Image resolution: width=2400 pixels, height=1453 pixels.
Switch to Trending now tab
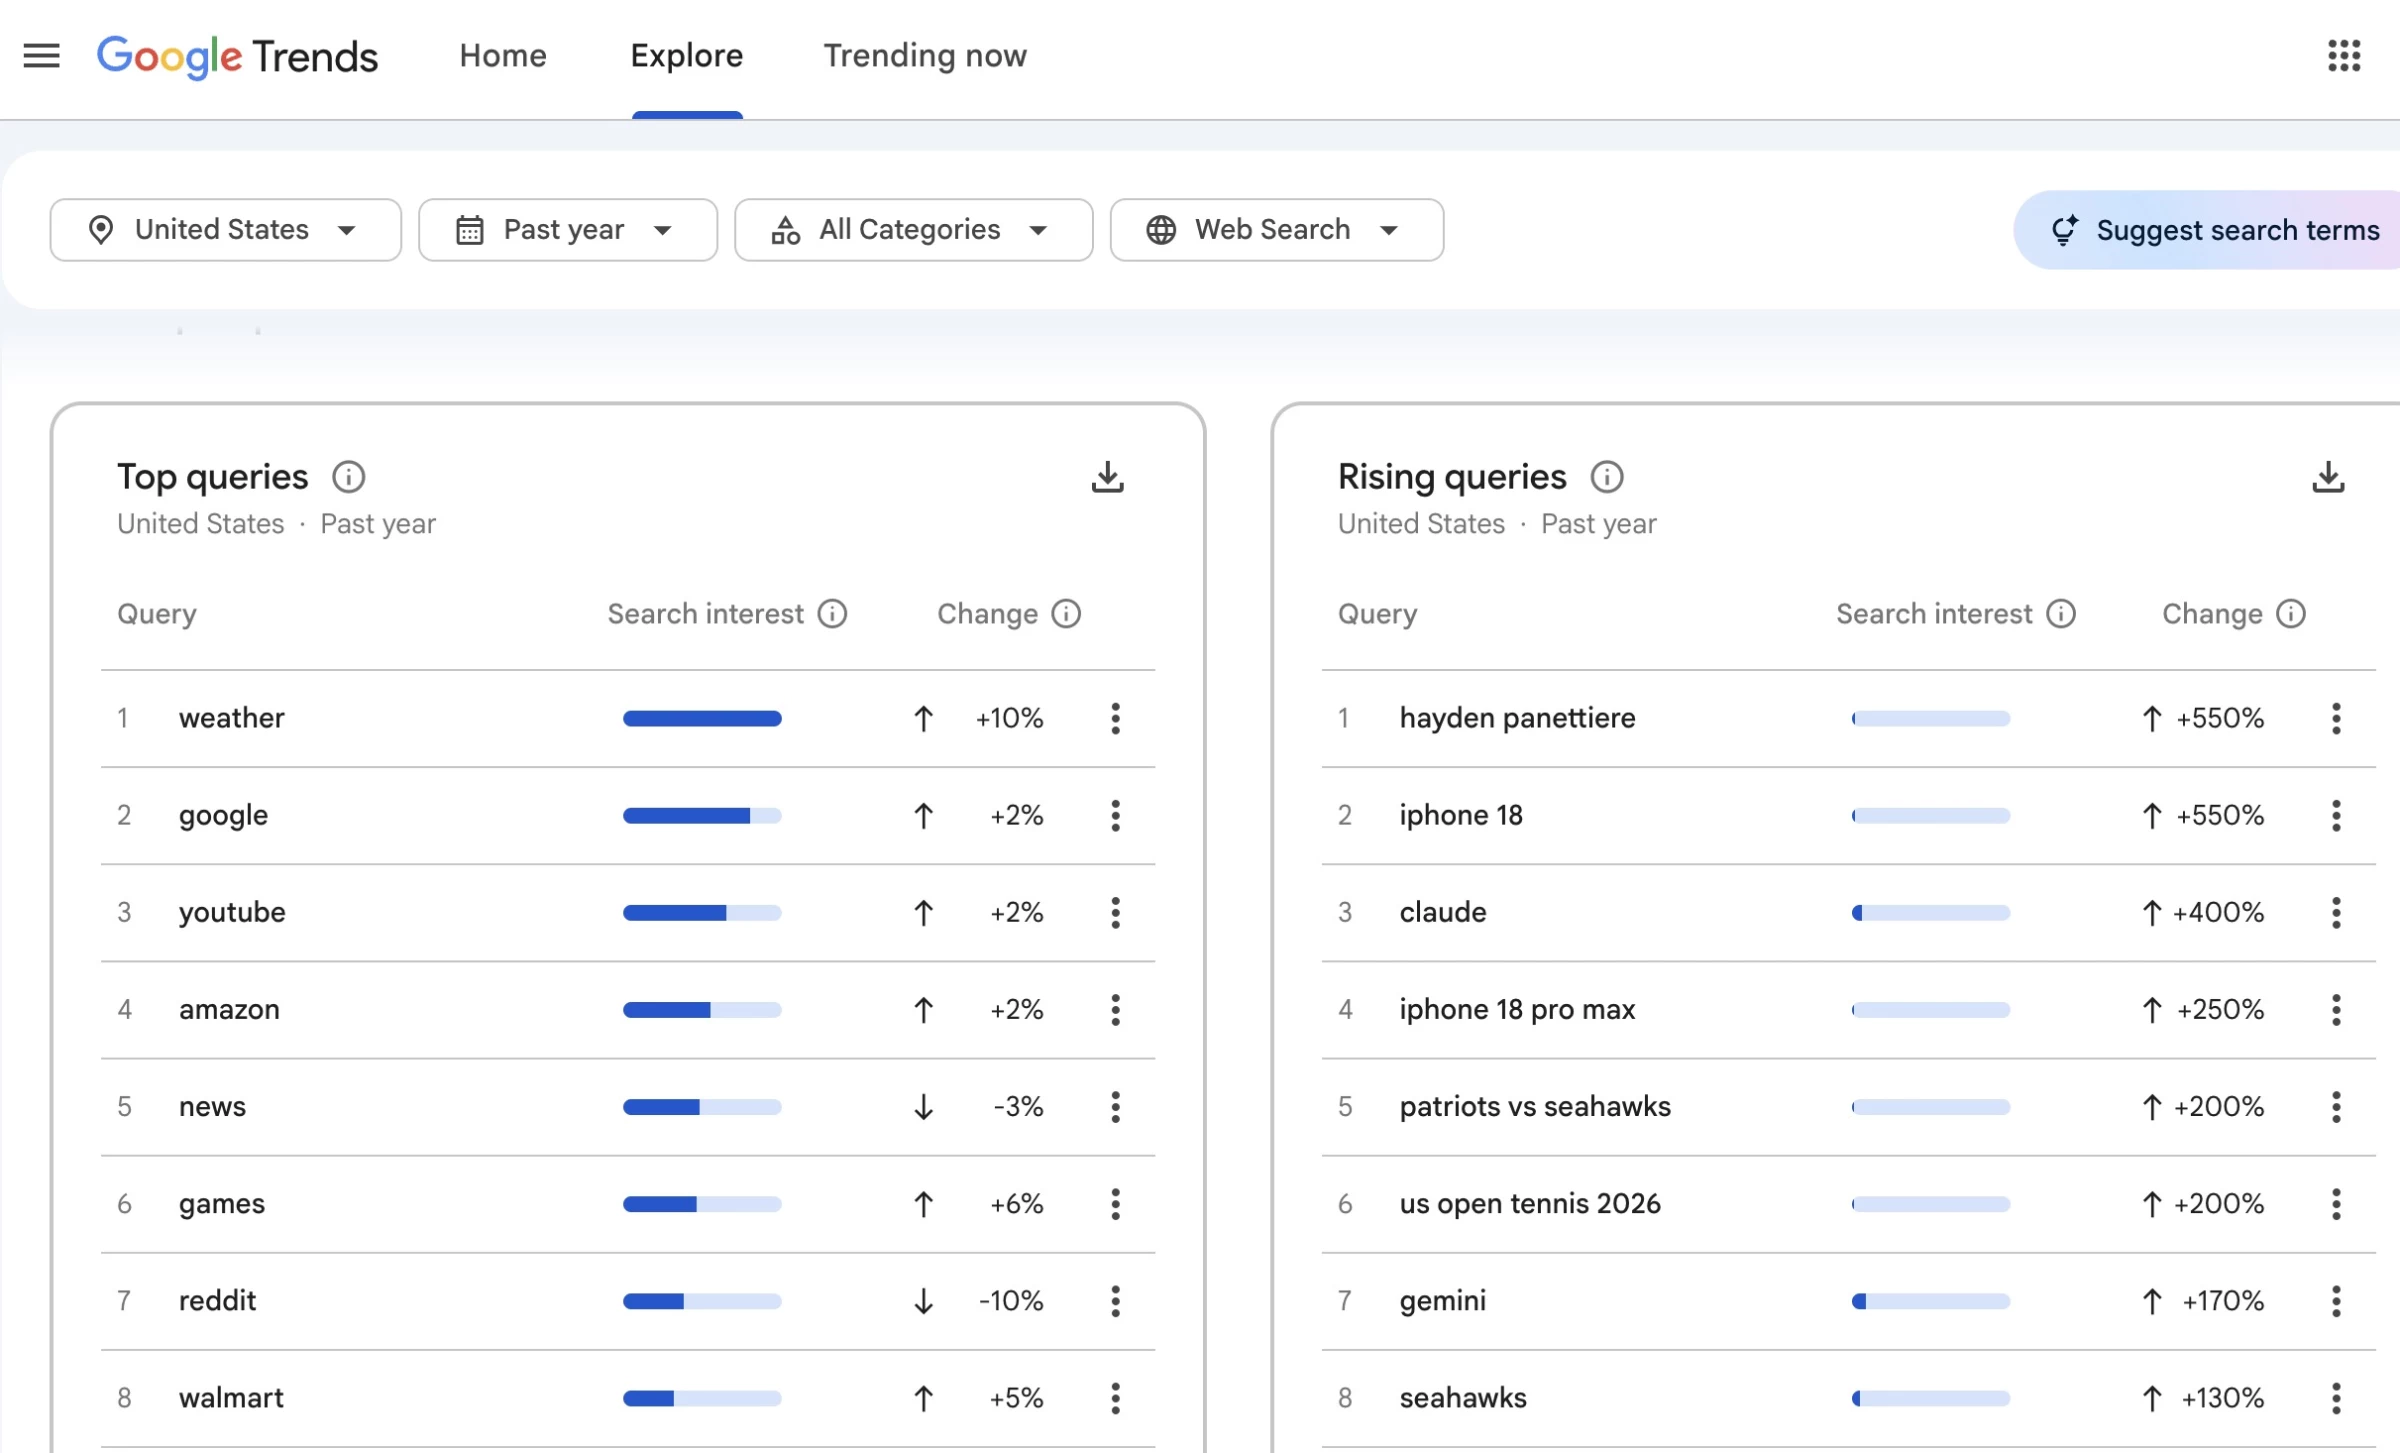pos(925,56)
